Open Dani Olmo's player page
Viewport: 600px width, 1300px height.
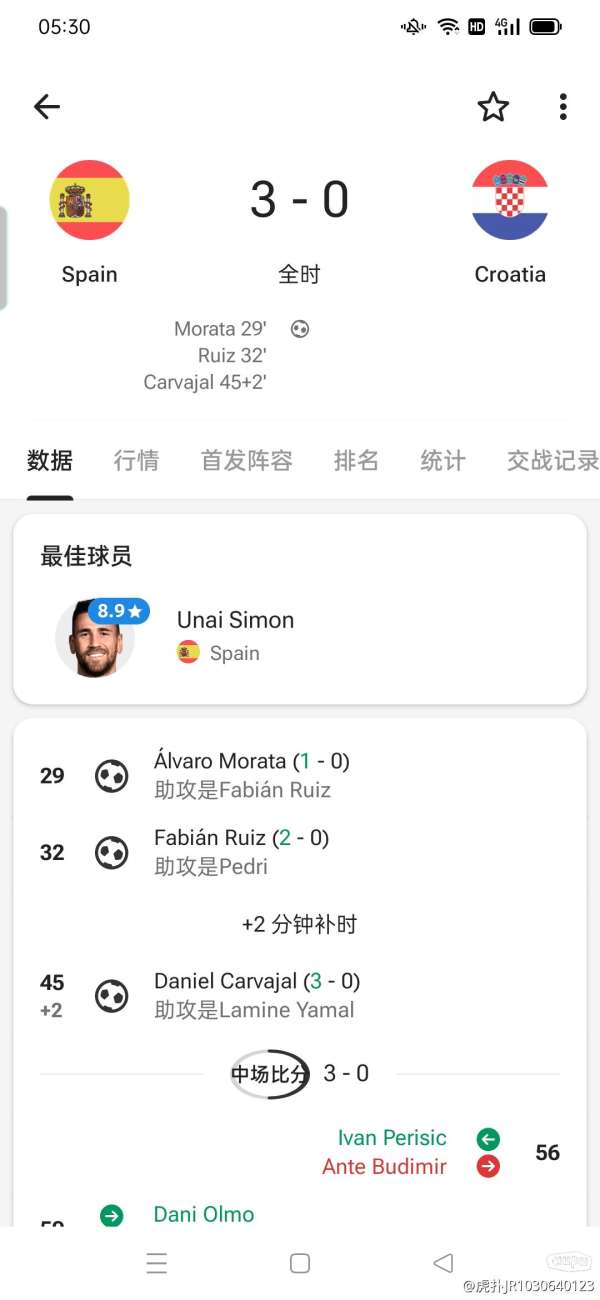pos(204,1214)
